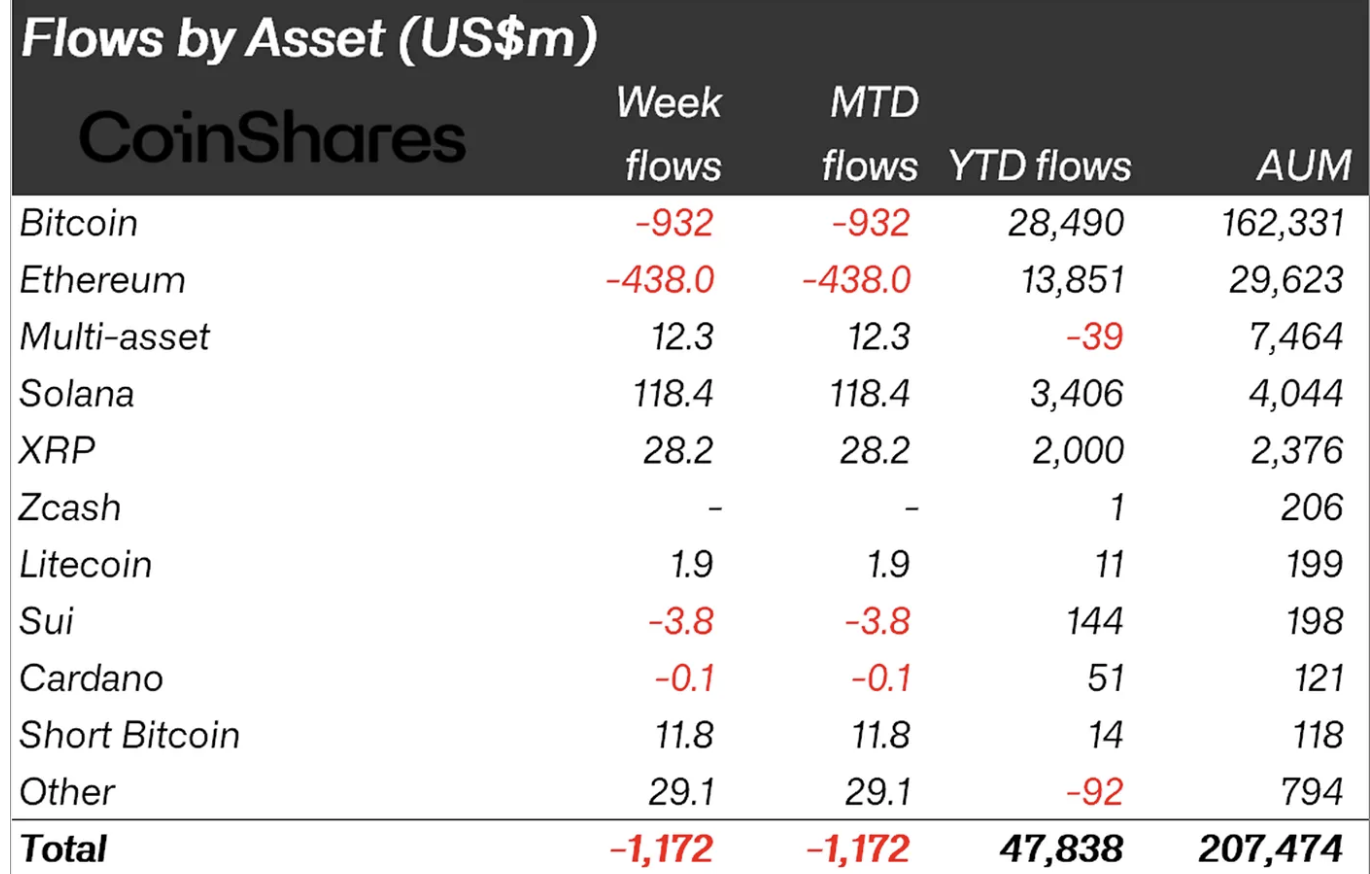Select the Short Bitcoin row label
The image size is (1370, 874).
pyautogui.click(x=130, y=735)
